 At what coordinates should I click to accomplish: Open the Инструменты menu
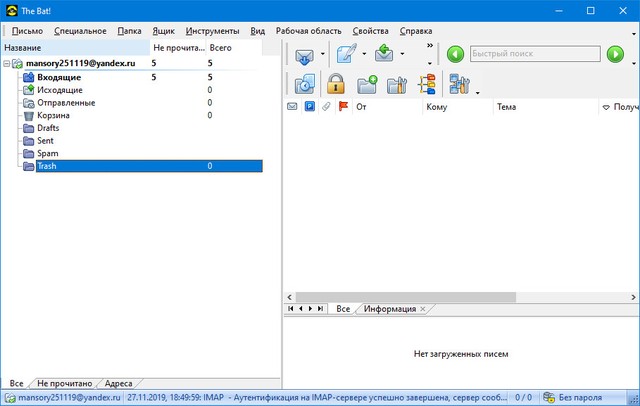pyautogui.click(x=212, y=31)
